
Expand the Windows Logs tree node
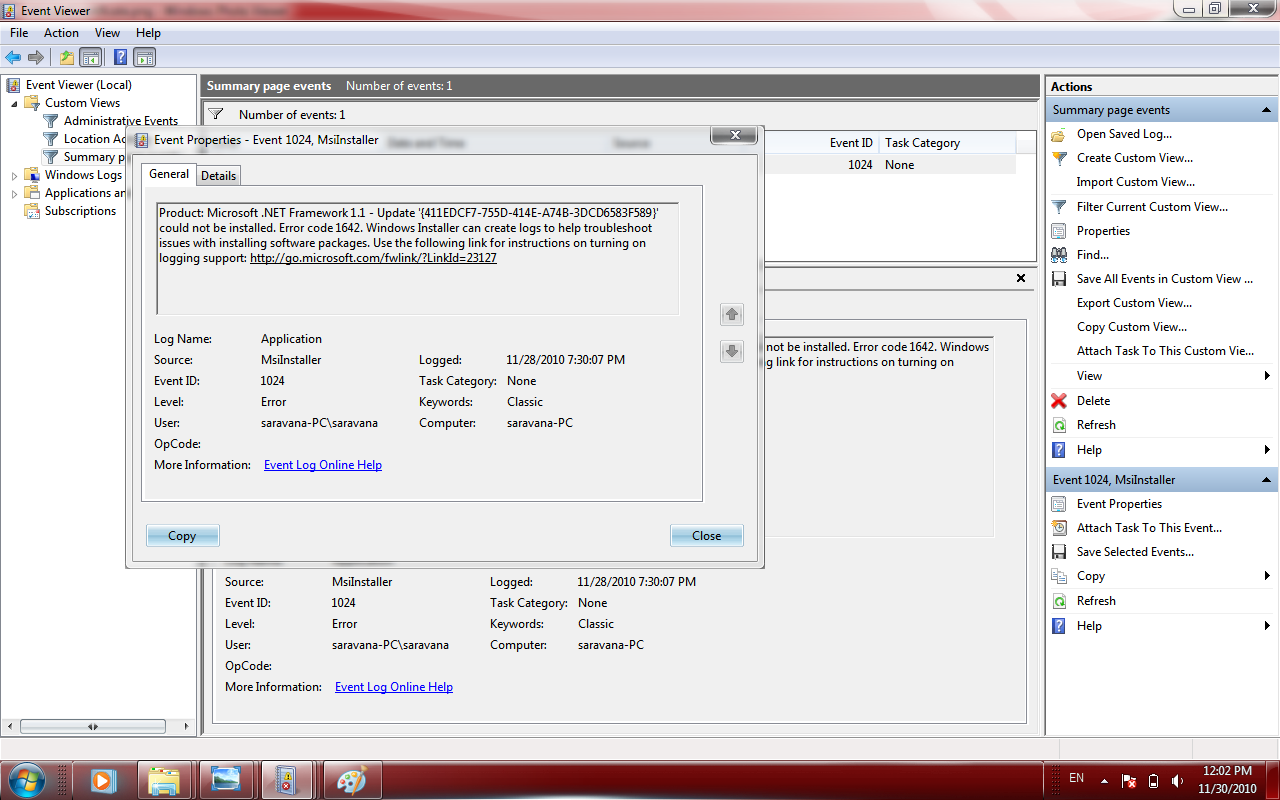14,175
